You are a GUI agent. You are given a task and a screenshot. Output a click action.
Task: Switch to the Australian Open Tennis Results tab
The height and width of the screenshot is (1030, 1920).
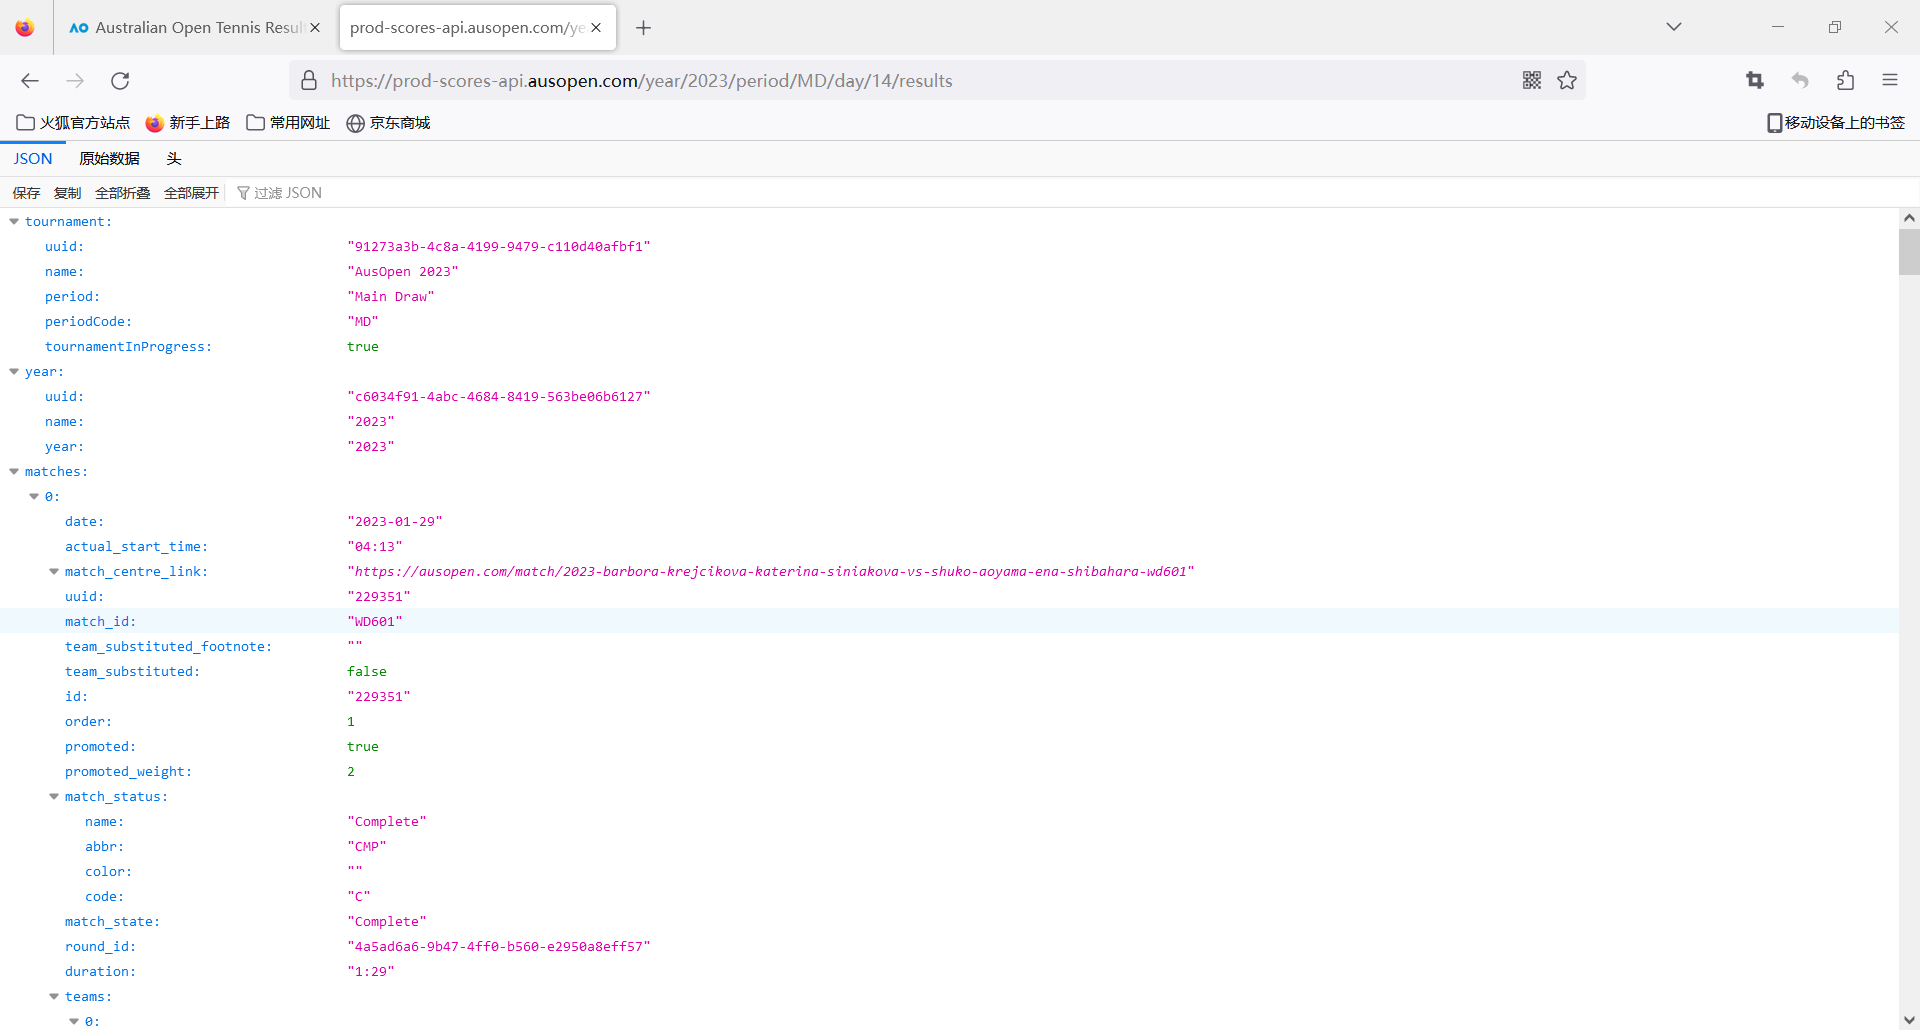pos(195,28)
